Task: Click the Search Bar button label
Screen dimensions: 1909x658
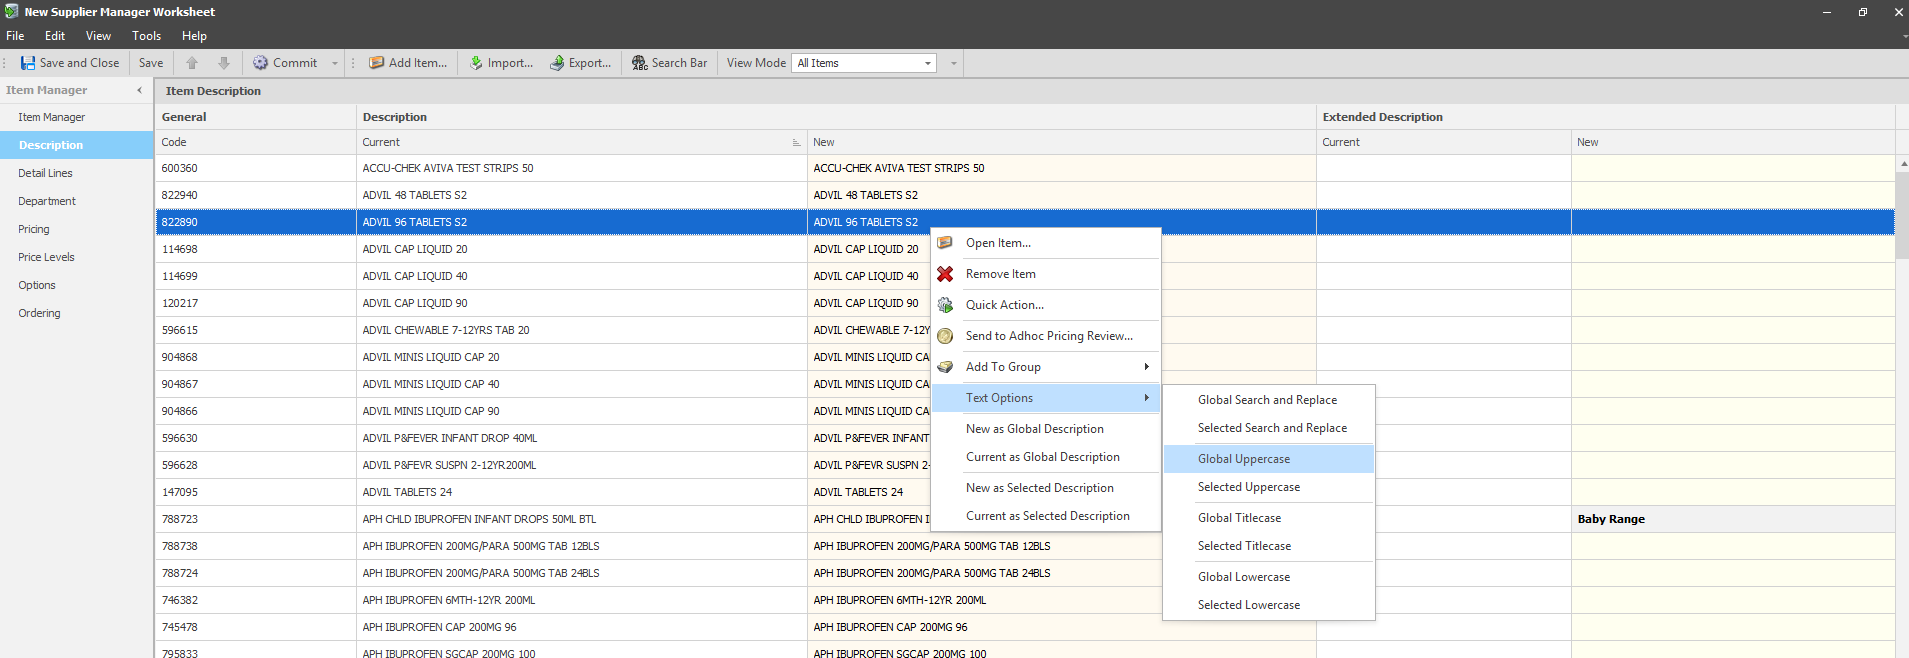Action: coord(679,63)
